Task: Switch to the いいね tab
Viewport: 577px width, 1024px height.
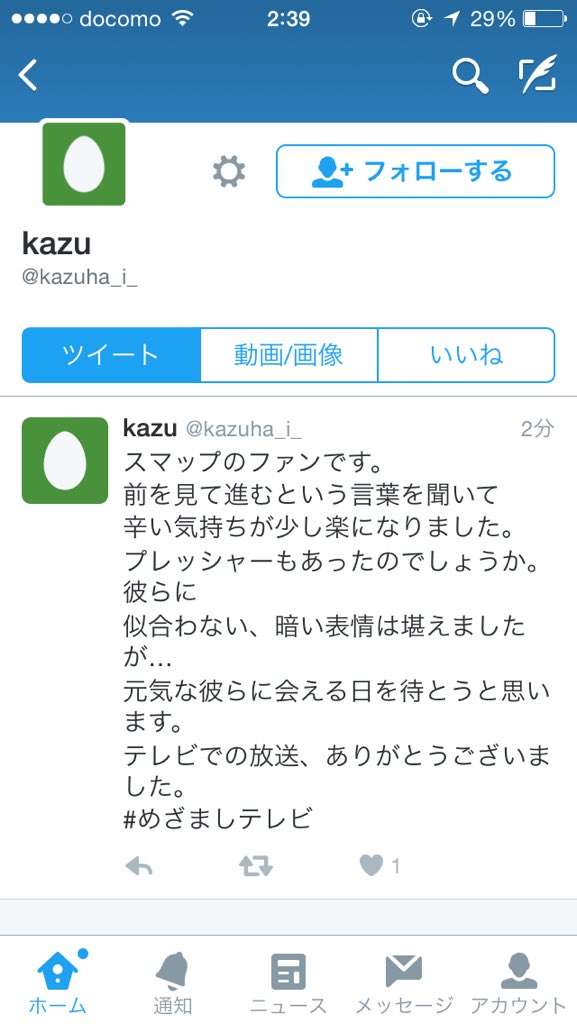Action: click(x=467, y=355)
